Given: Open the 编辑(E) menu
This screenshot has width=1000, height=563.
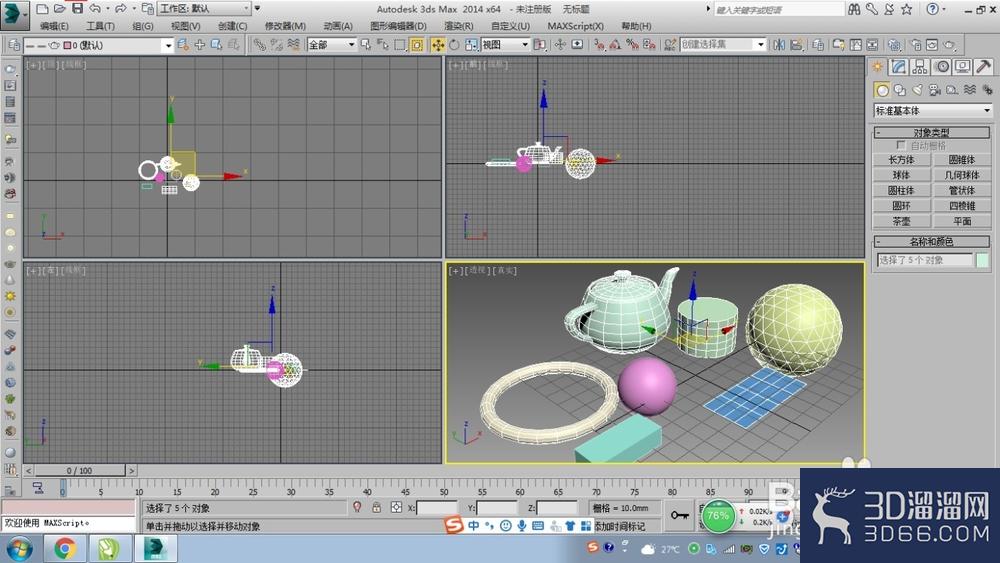Looking at the screenshot, I should coord(54,26).
